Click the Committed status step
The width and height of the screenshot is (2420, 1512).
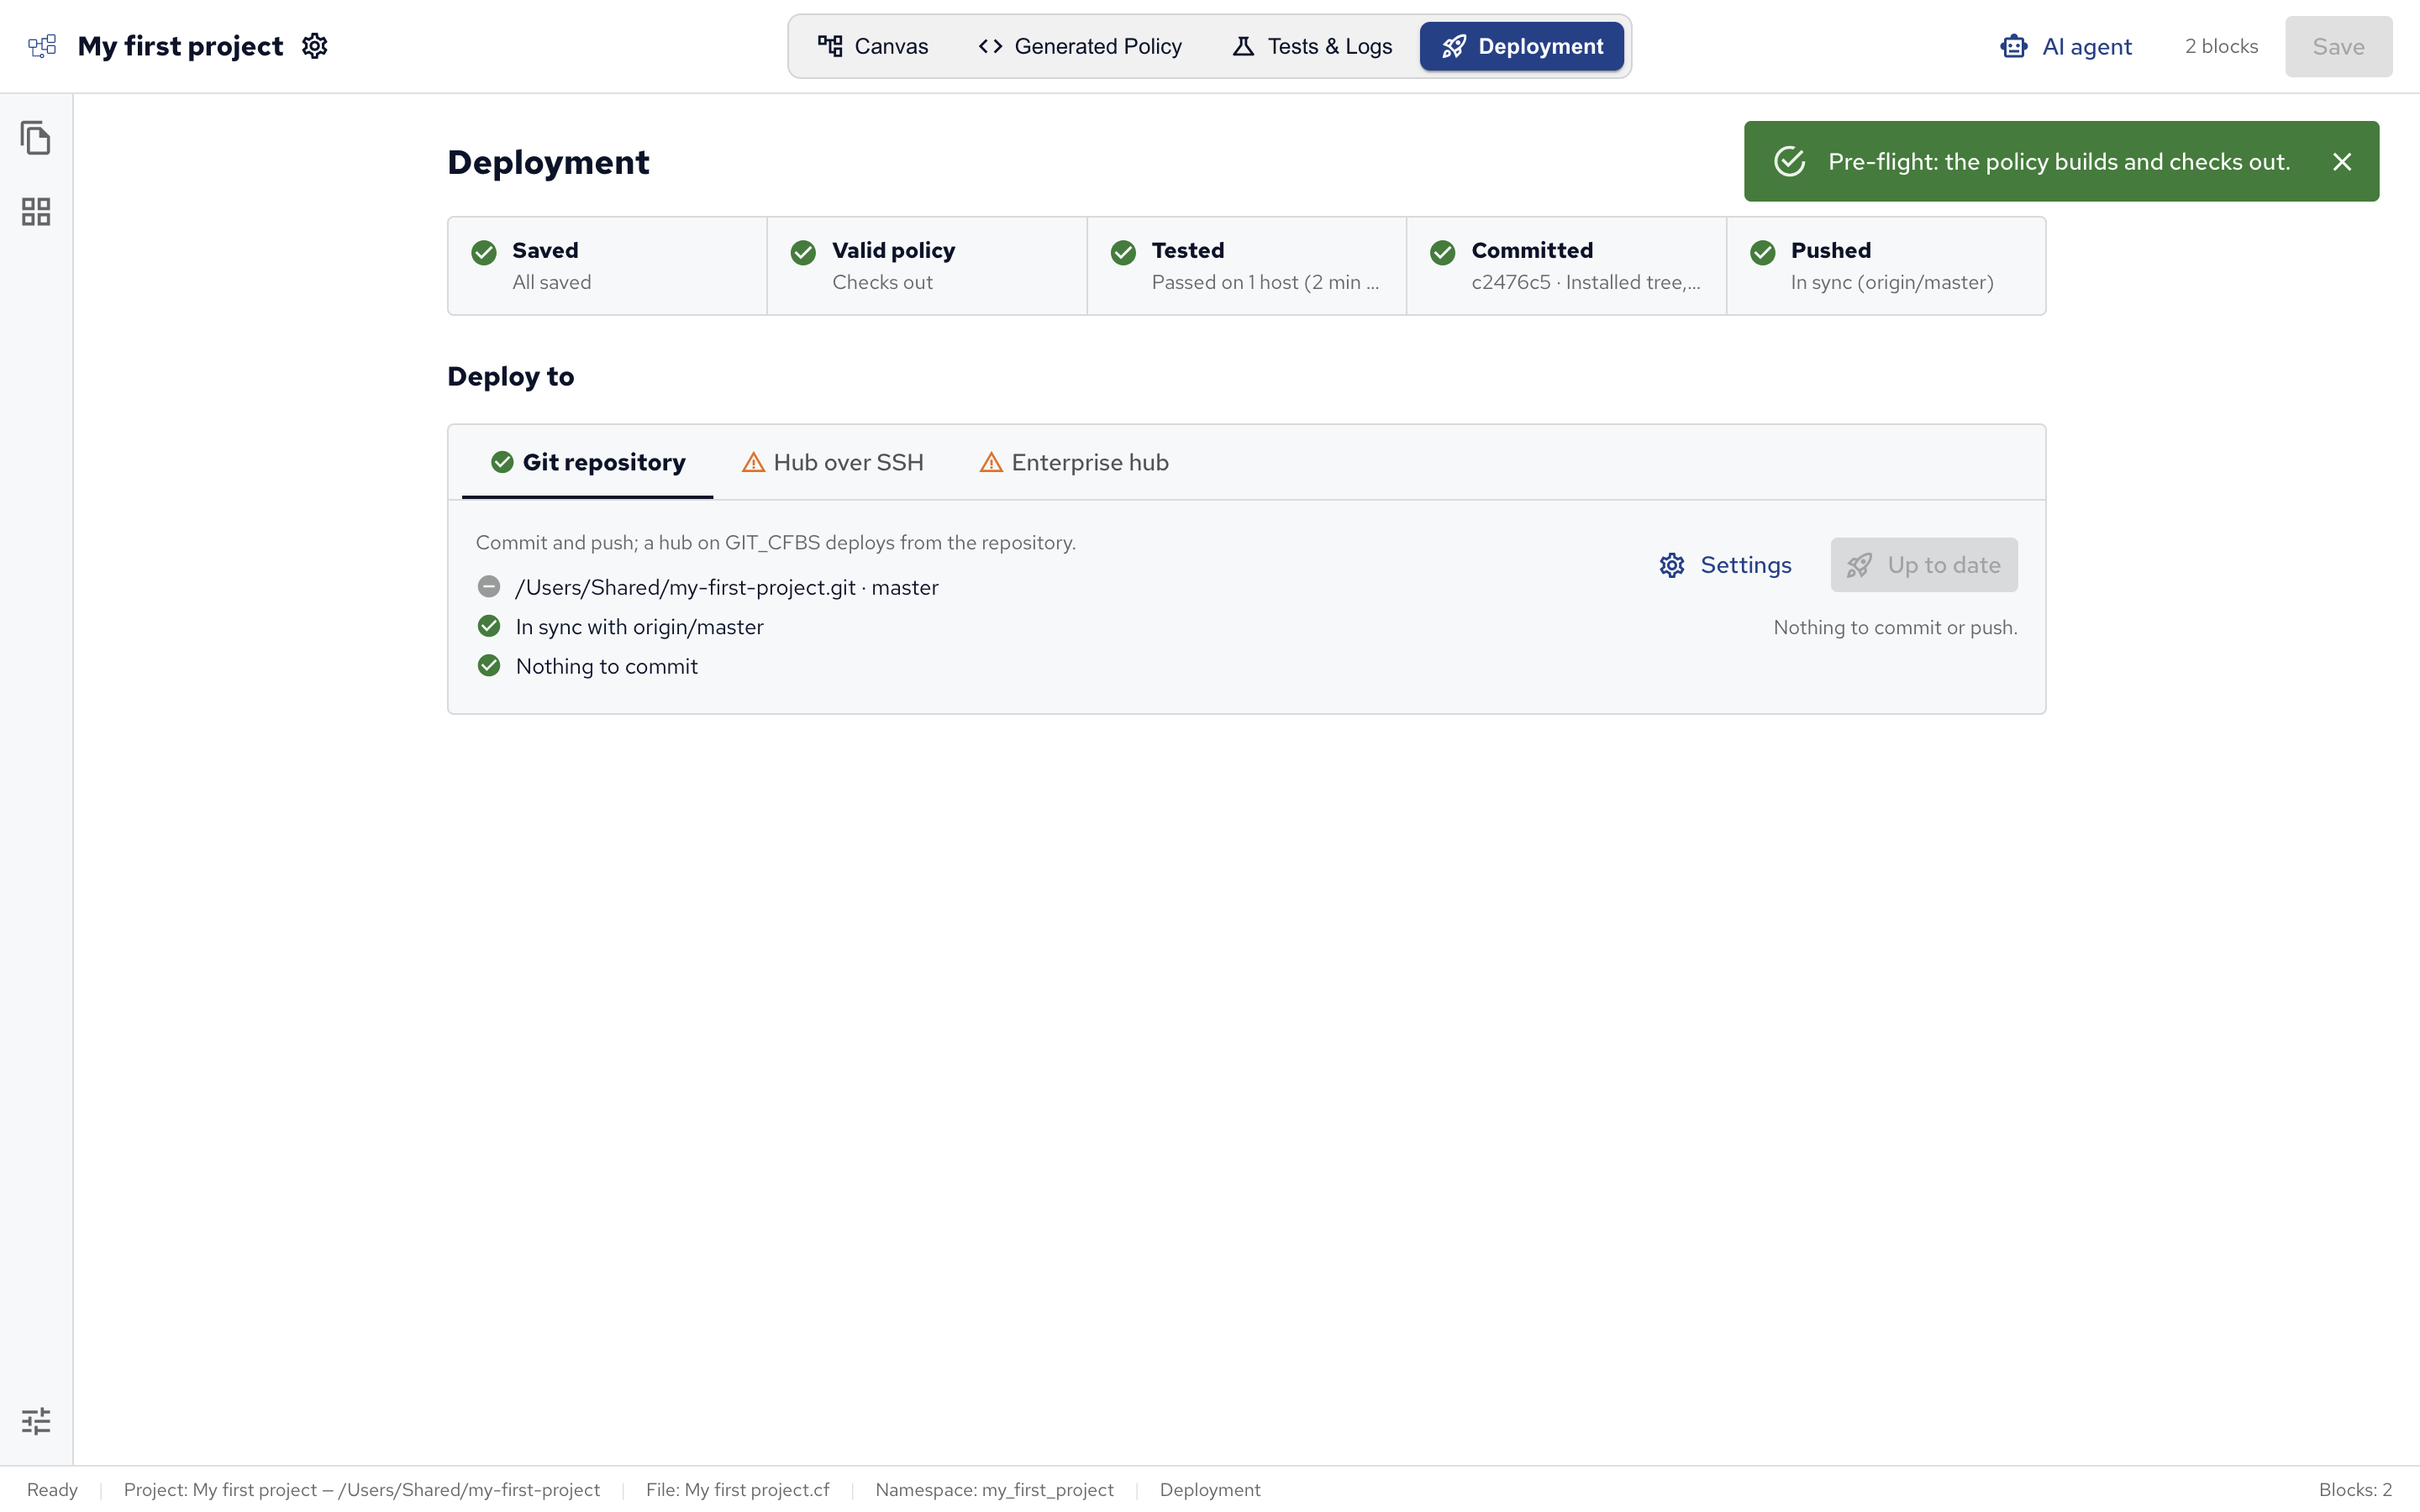[x=1566, y=266]
